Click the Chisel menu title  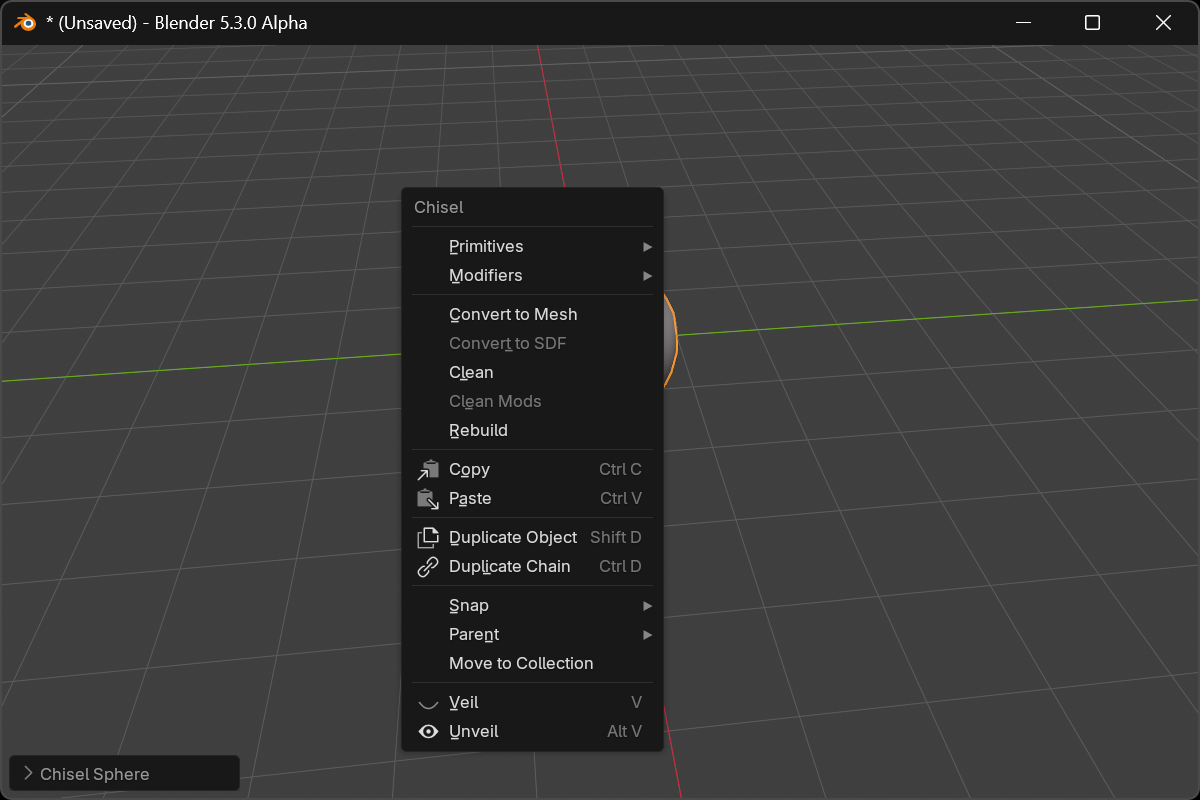coord(439,207)
